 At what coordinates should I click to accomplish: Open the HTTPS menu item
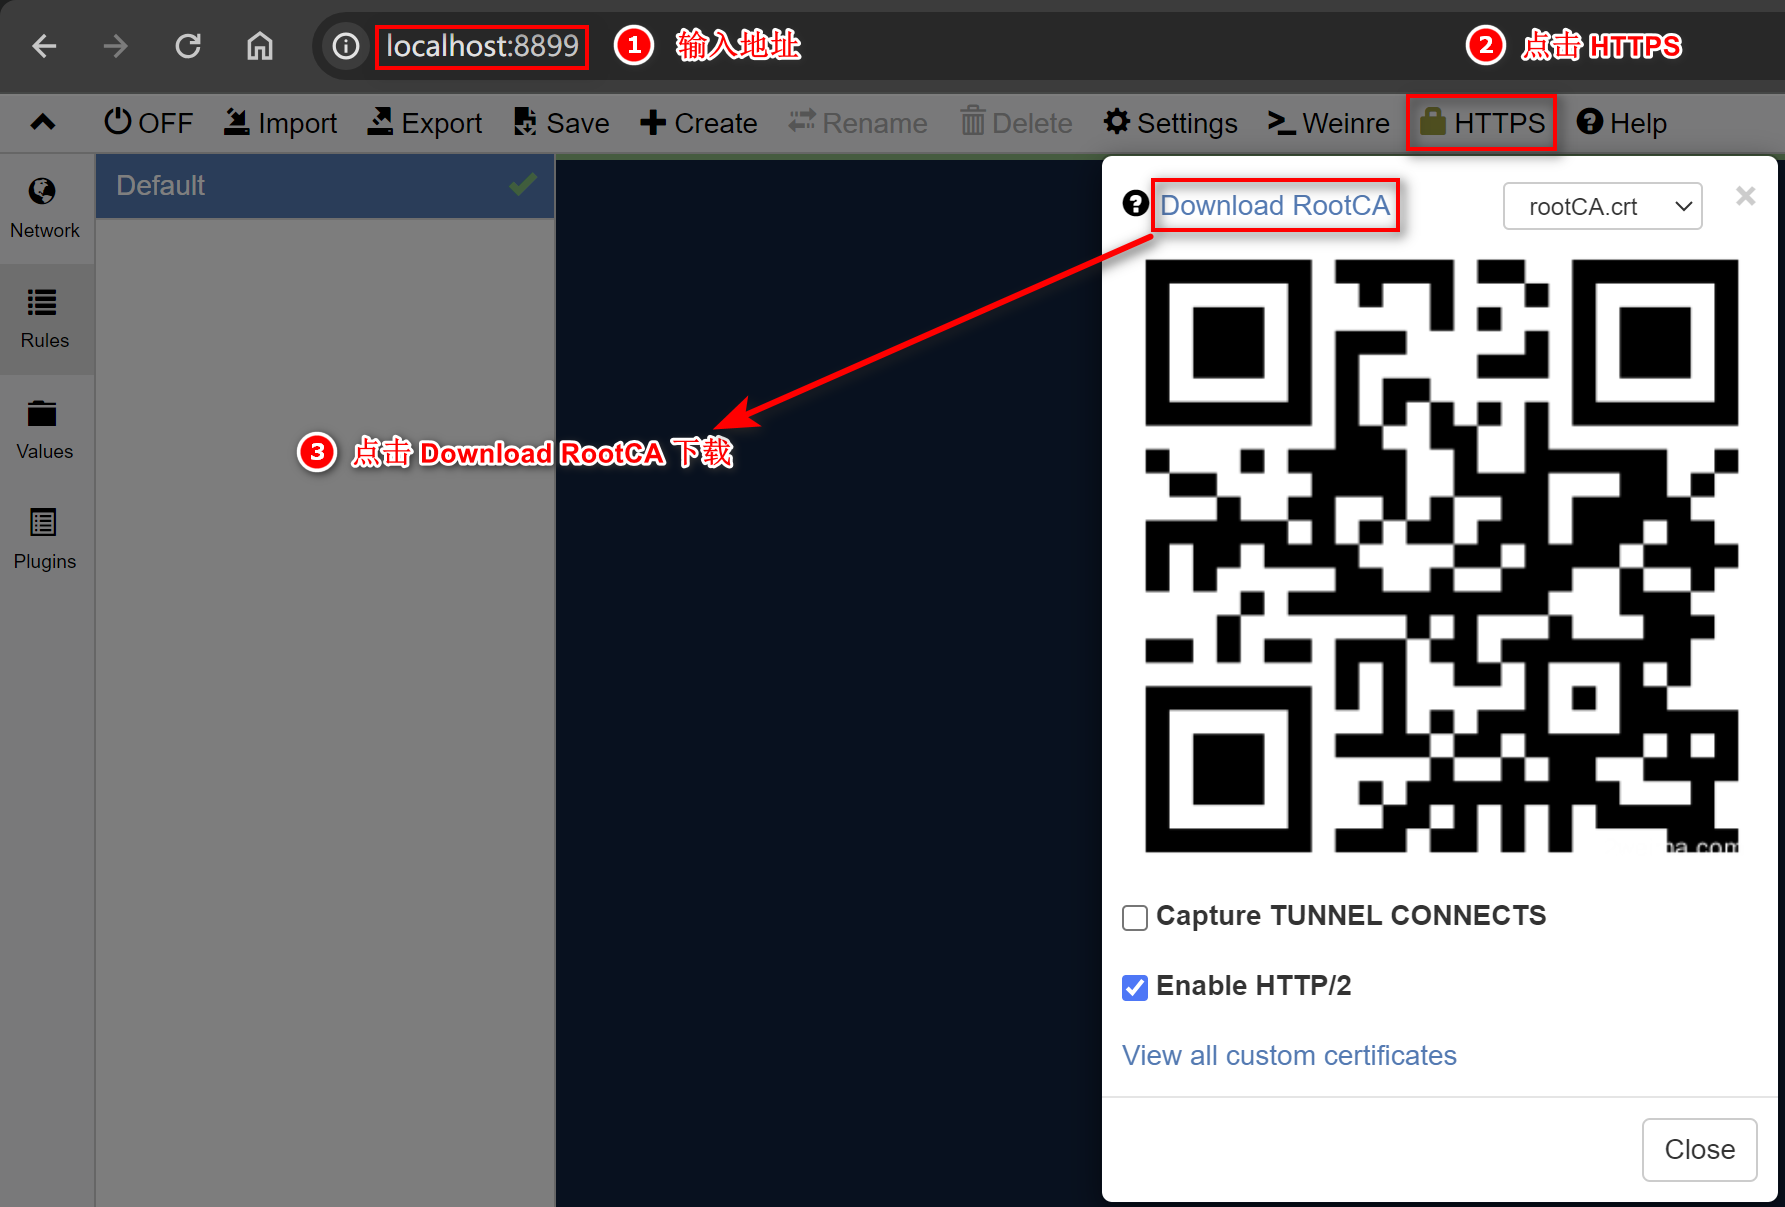coord(1482,122)
